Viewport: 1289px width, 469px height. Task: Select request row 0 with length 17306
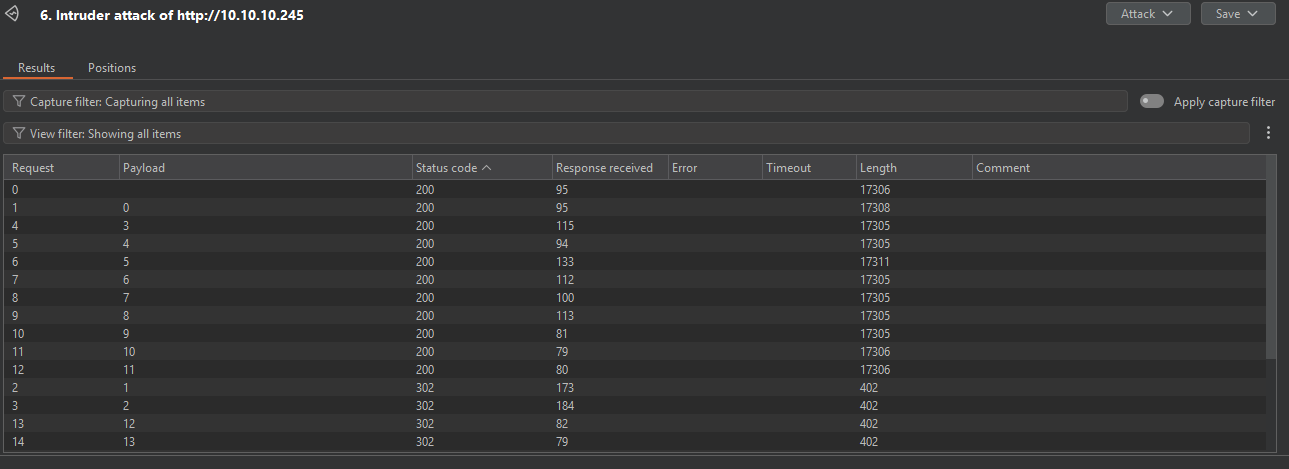pyautogui.click(x=634, y=189)
